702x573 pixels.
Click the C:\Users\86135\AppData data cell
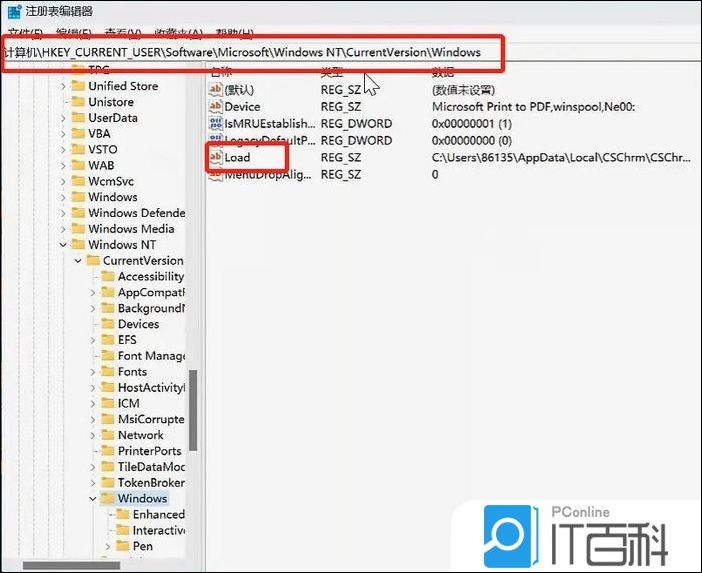click(561, 158)
